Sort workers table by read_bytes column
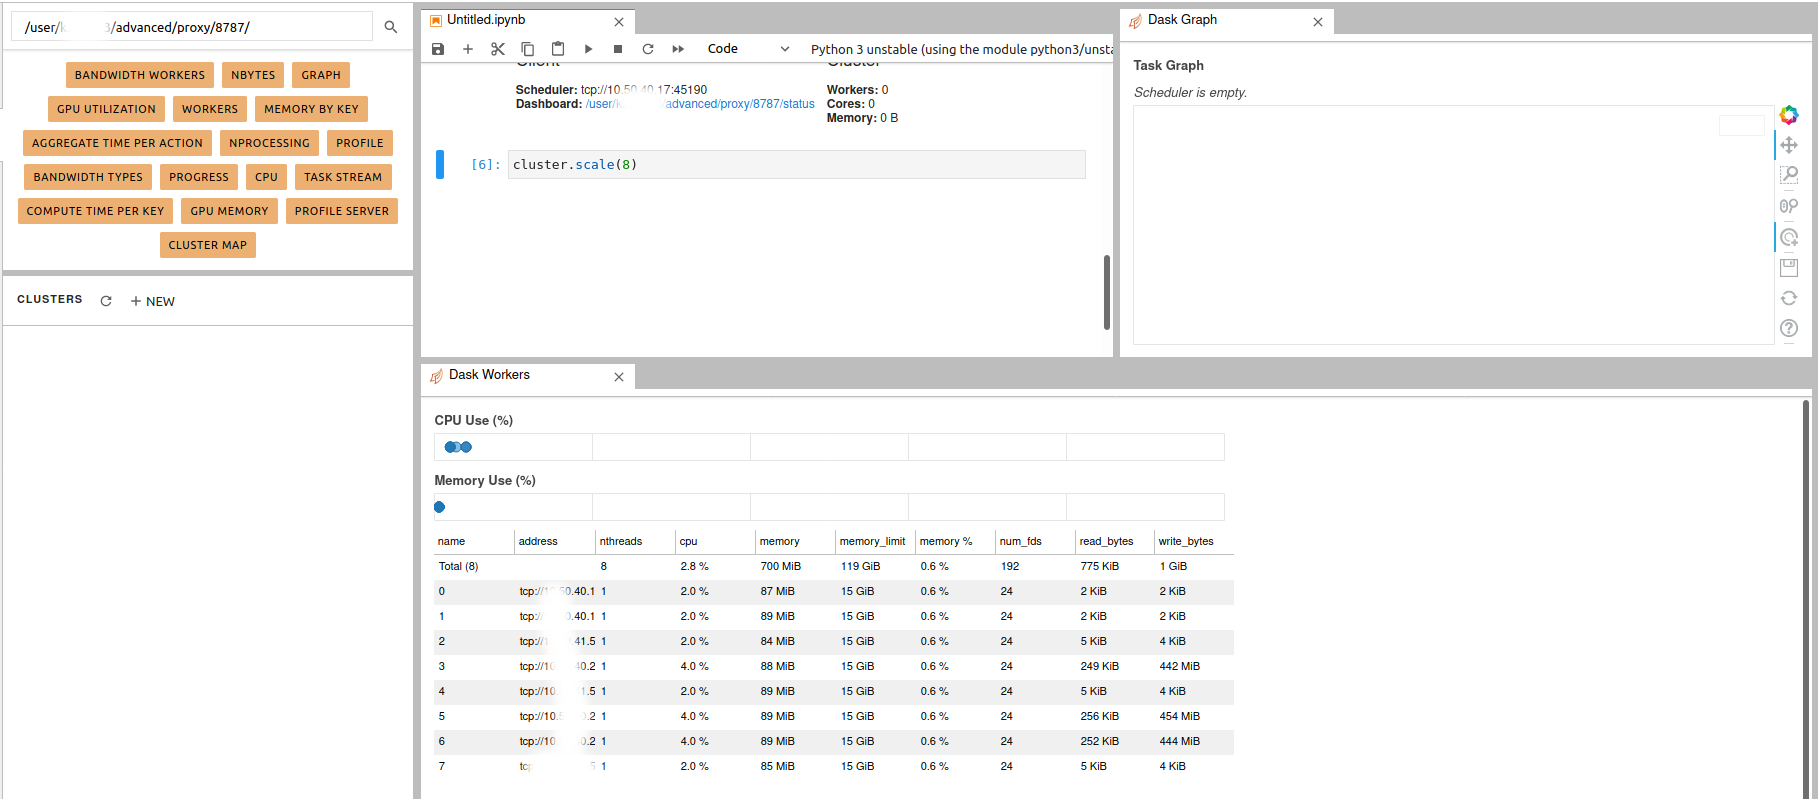Screen dimensions: 1818x799 (1115, 541)
